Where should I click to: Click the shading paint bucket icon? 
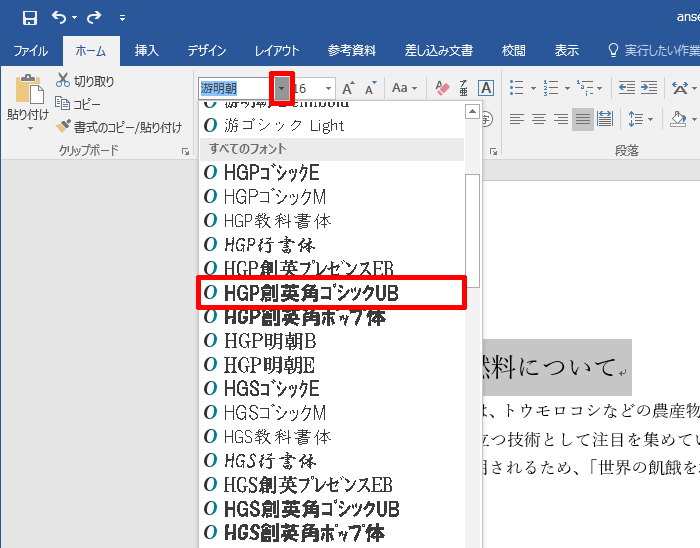pos(678,119)
